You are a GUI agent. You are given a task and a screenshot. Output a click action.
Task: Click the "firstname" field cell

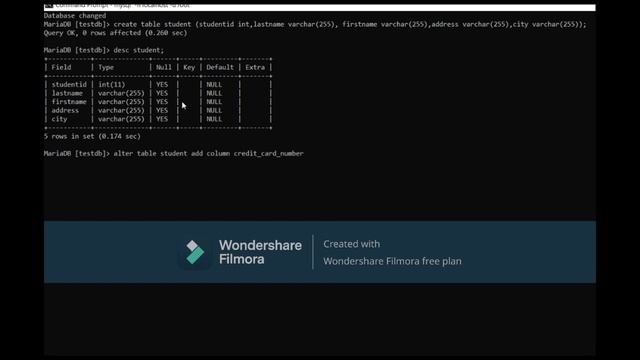69,102
